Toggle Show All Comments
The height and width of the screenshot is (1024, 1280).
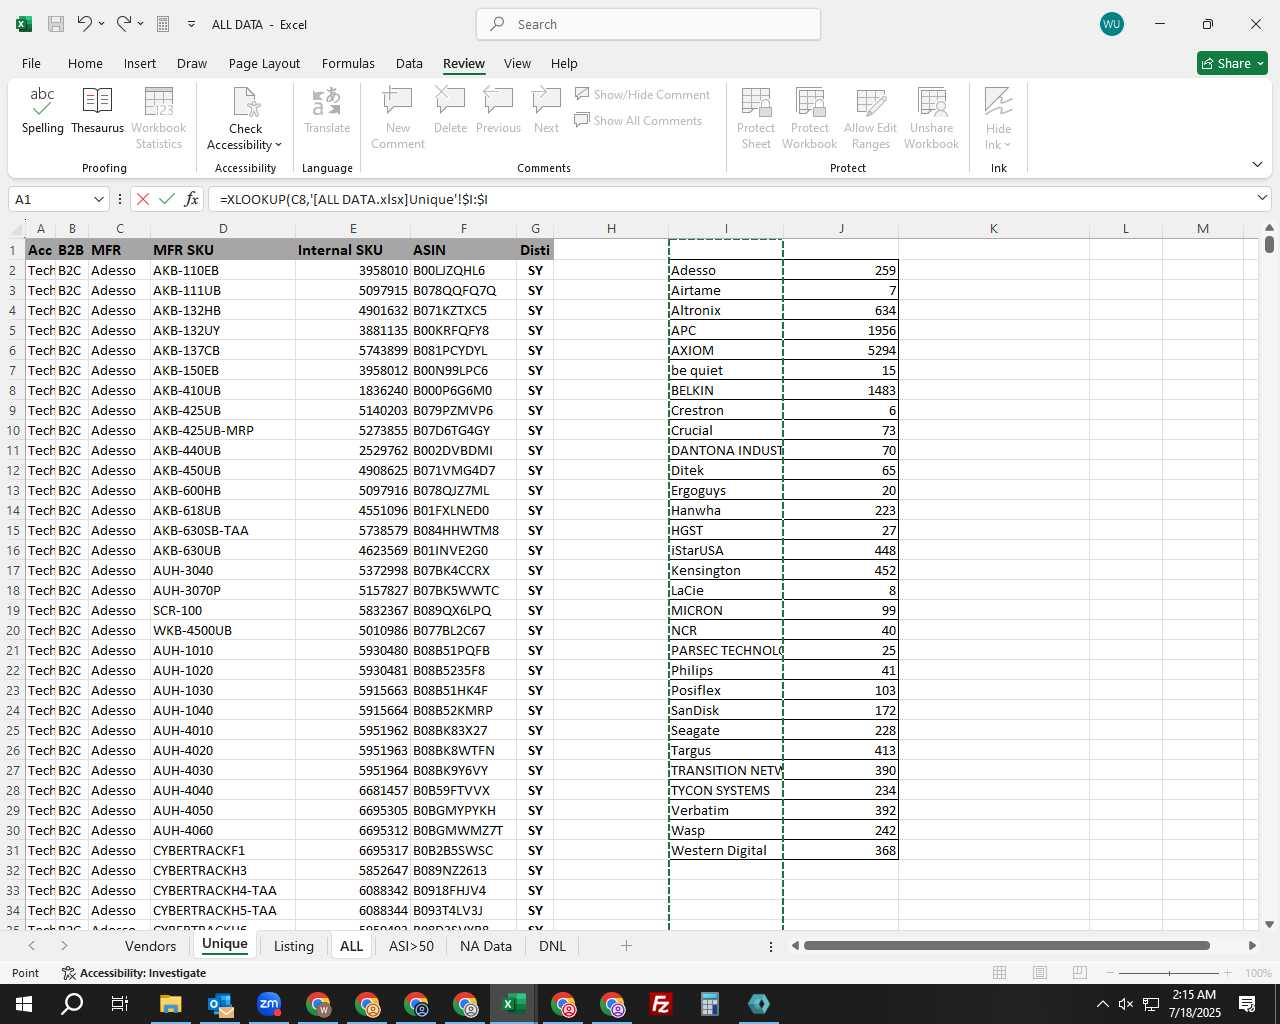(638, 120)
